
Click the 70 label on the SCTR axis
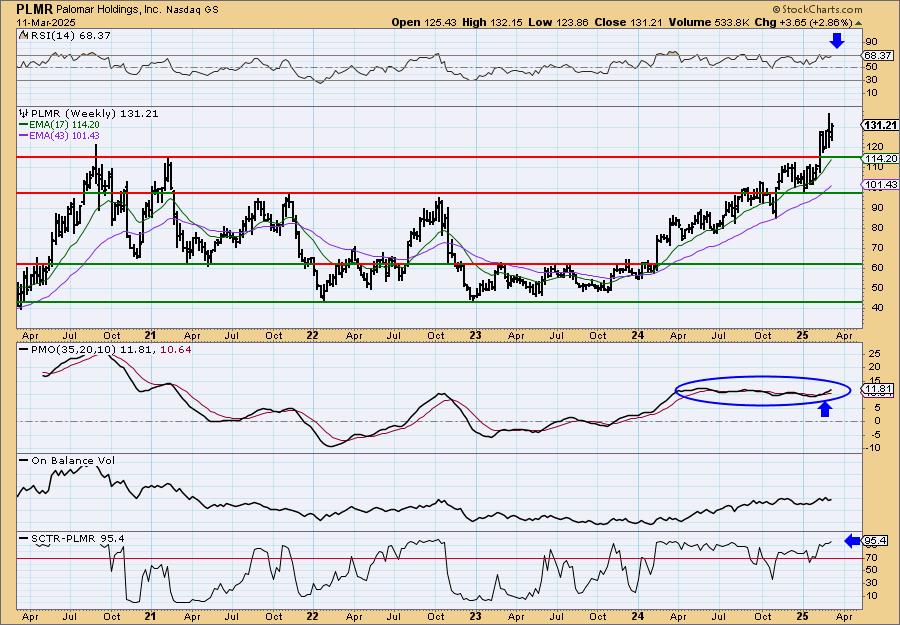point(871,557)
